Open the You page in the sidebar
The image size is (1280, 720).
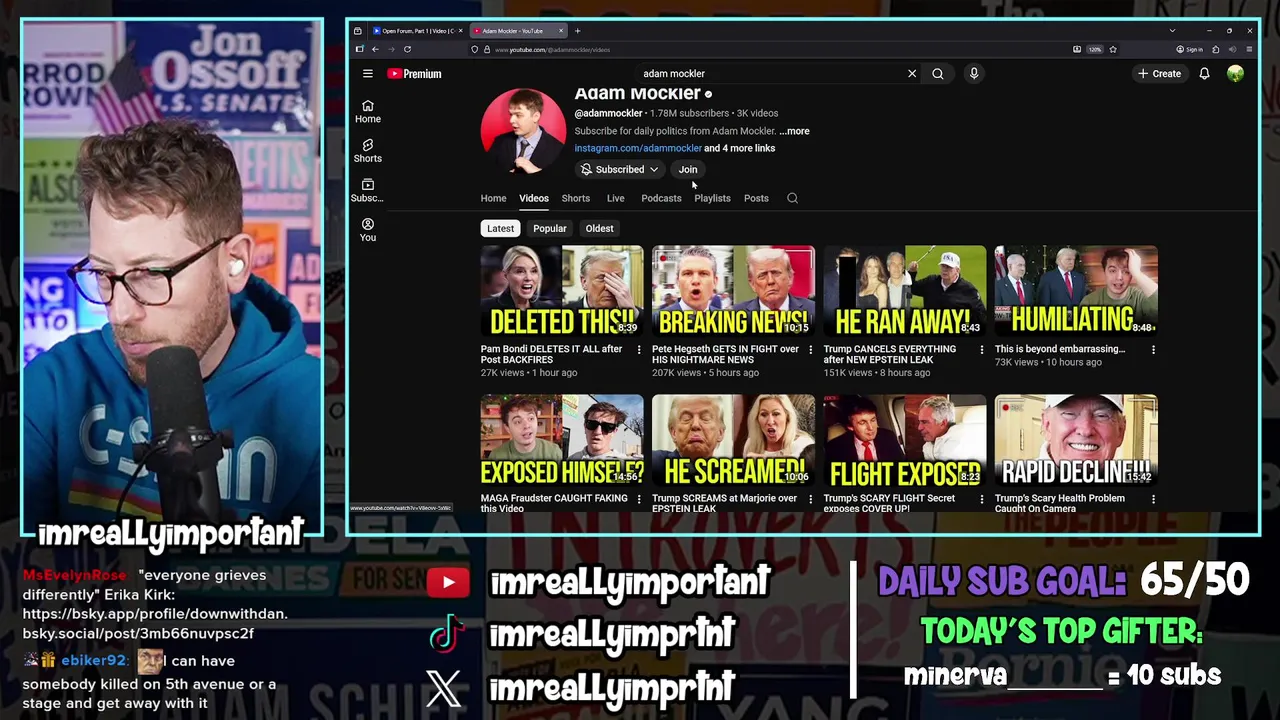click(368, 230)
